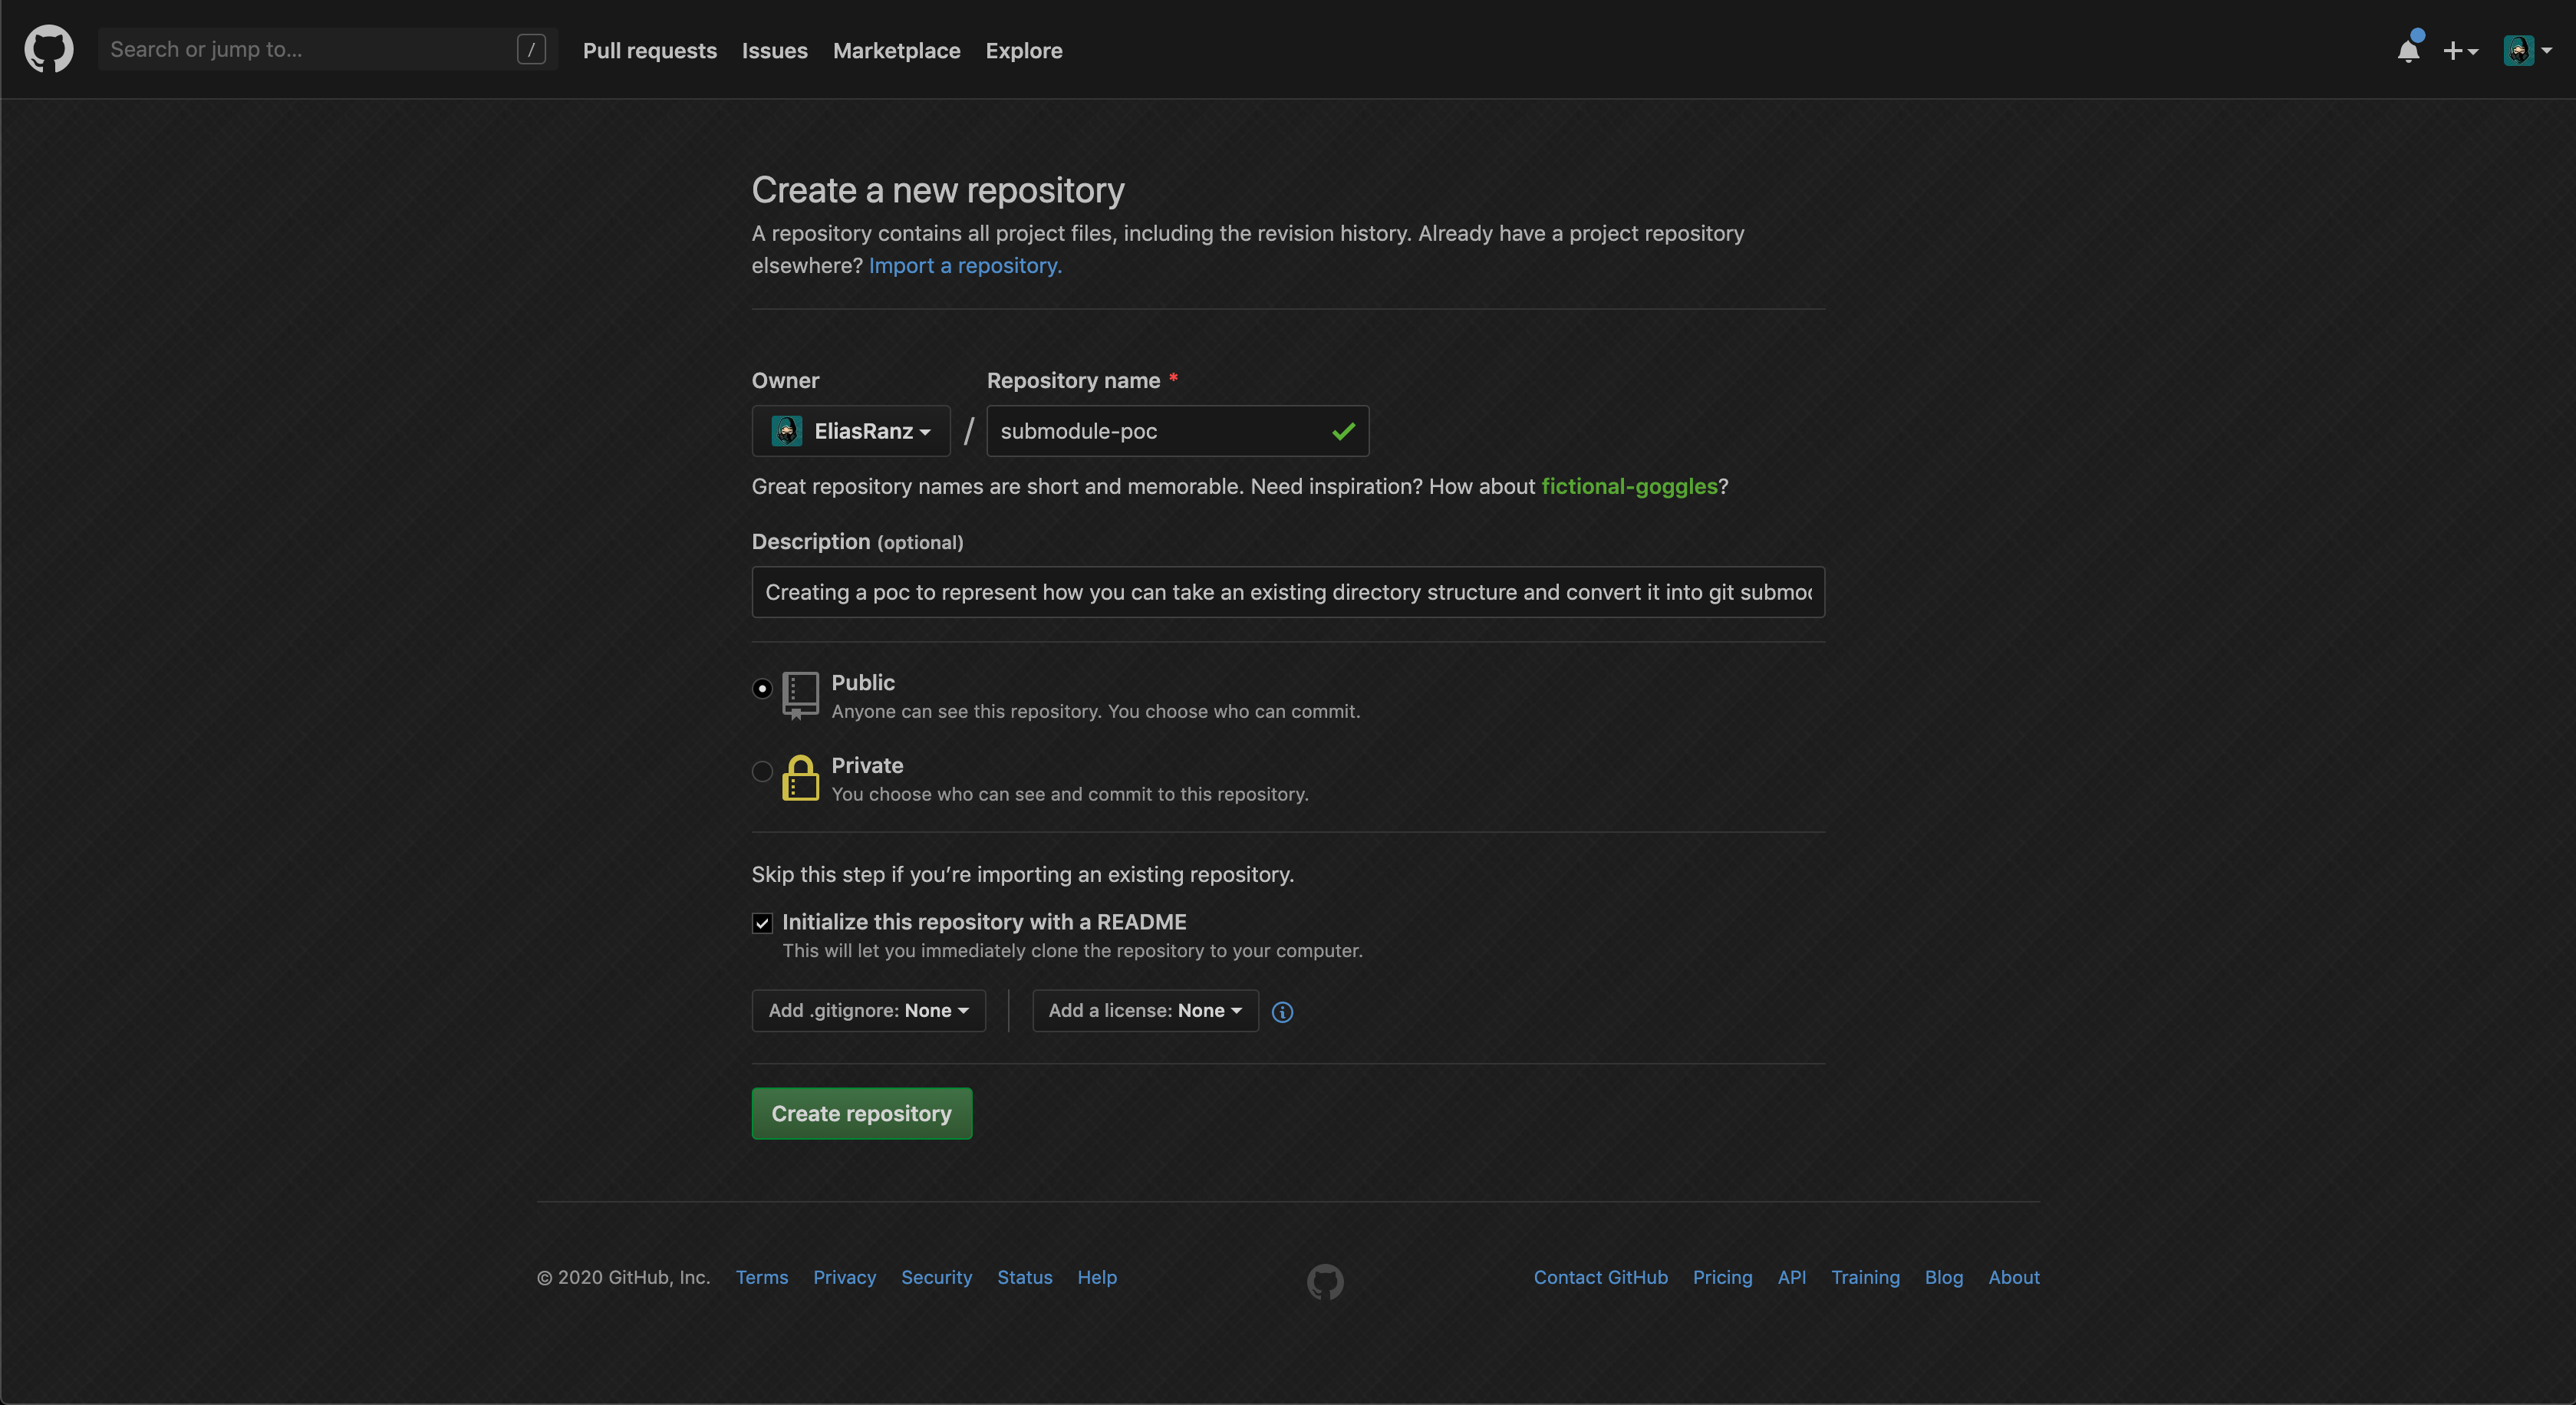Screen dimensions: 2576x1405
Task: Go to Pull requests
Action: click(650, 50)
